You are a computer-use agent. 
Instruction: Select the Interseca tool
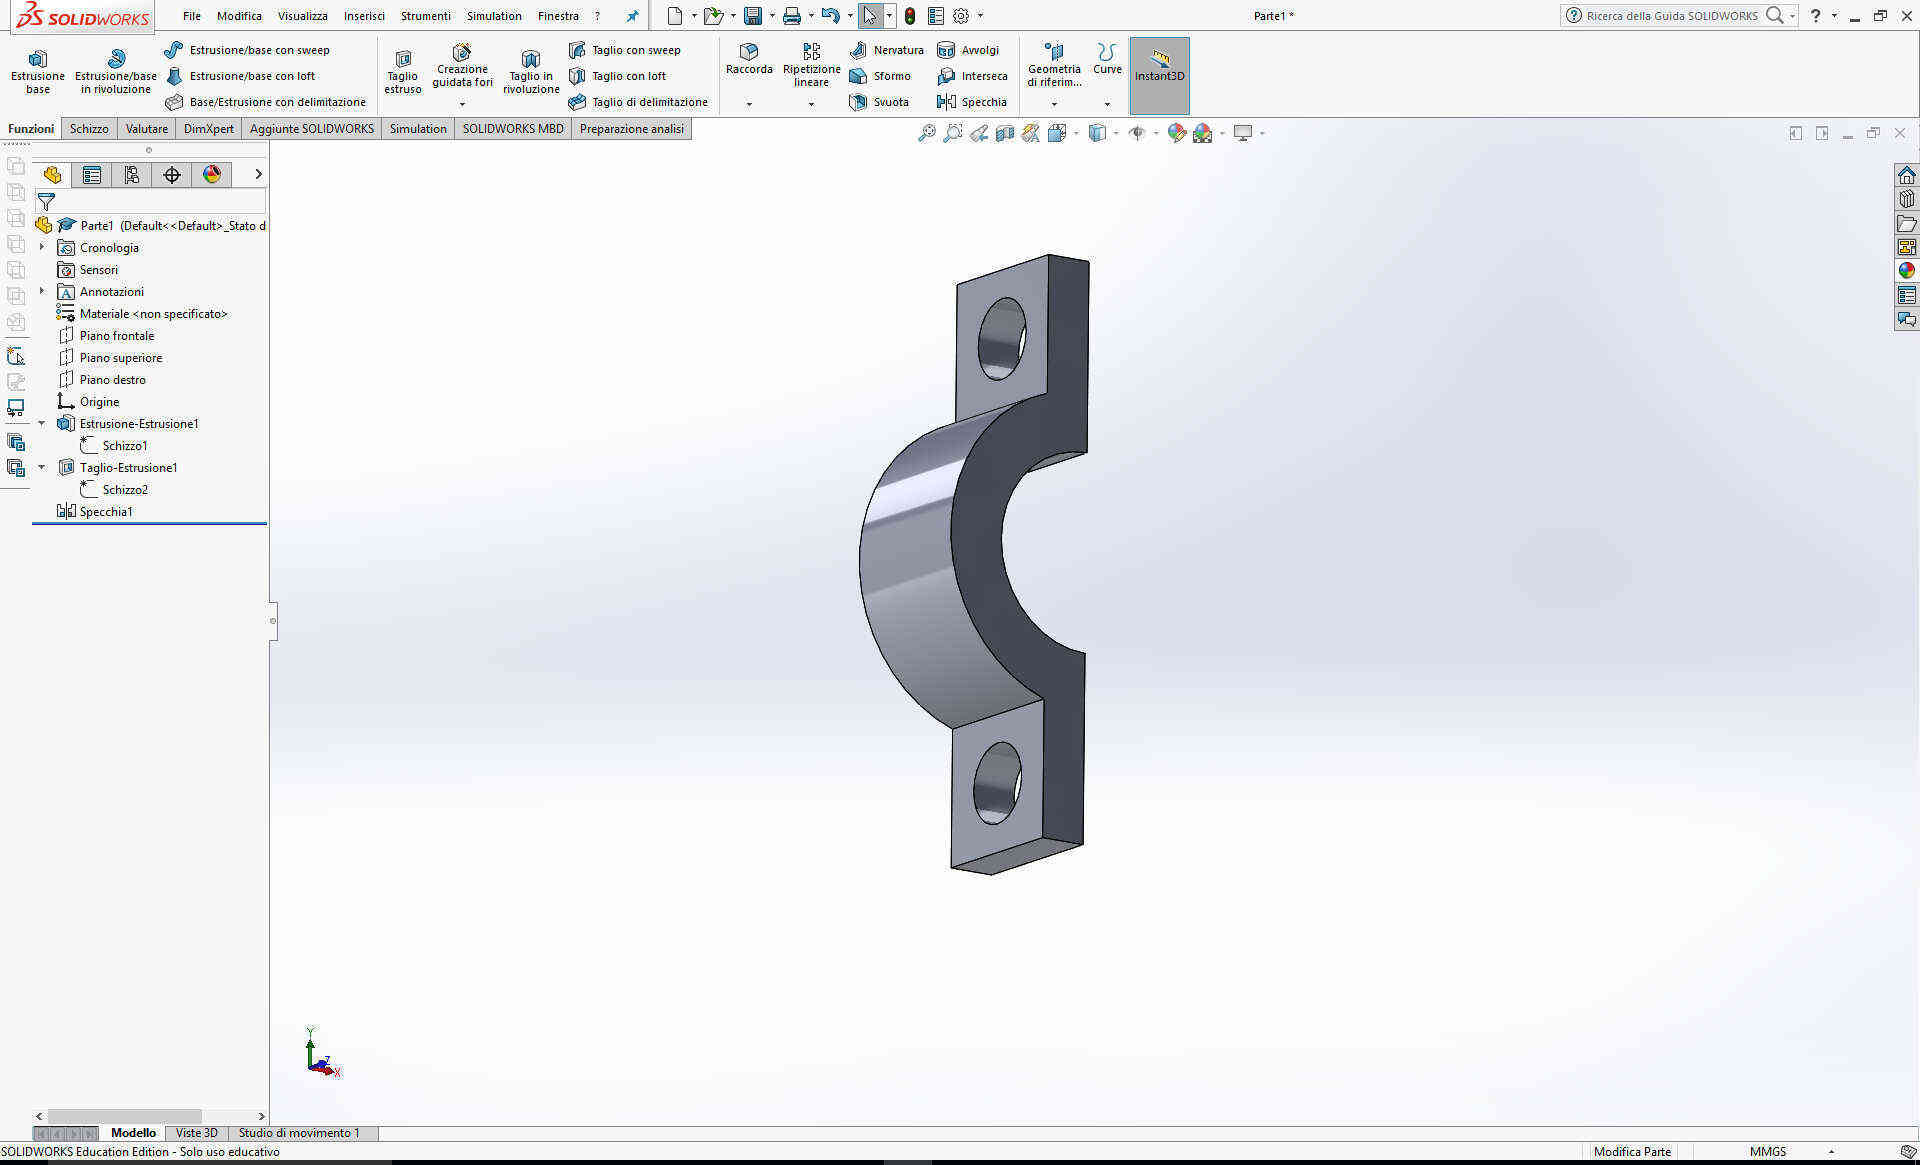click(x=972, y=76)
